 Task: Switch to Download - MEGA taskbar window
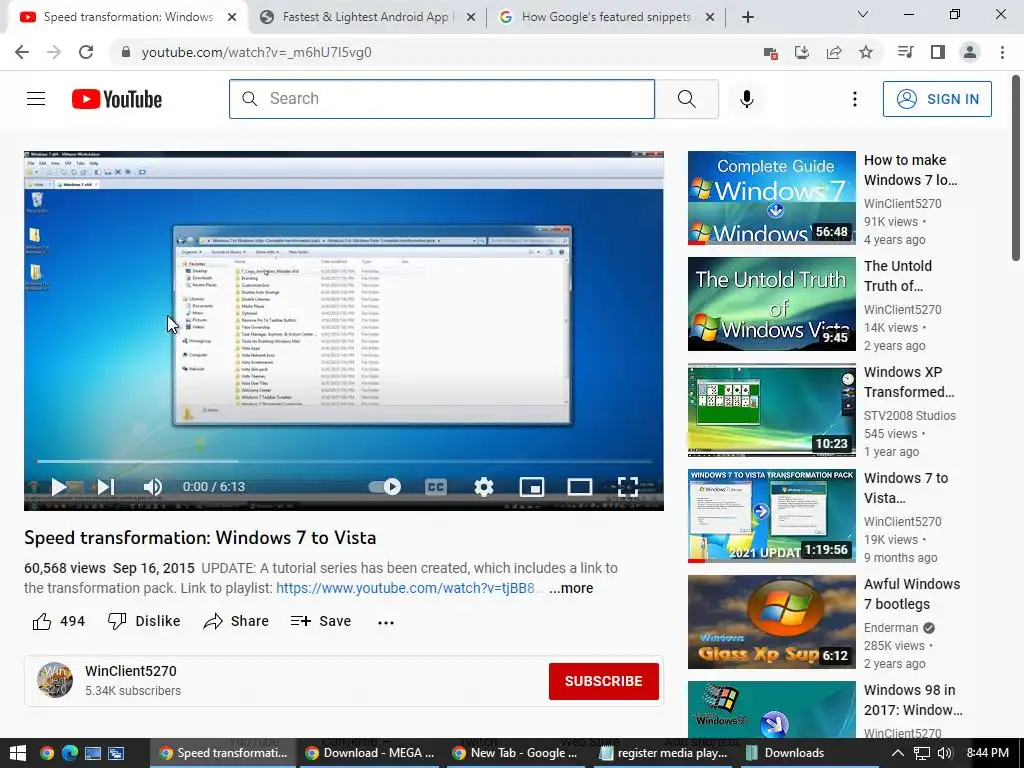370,753
